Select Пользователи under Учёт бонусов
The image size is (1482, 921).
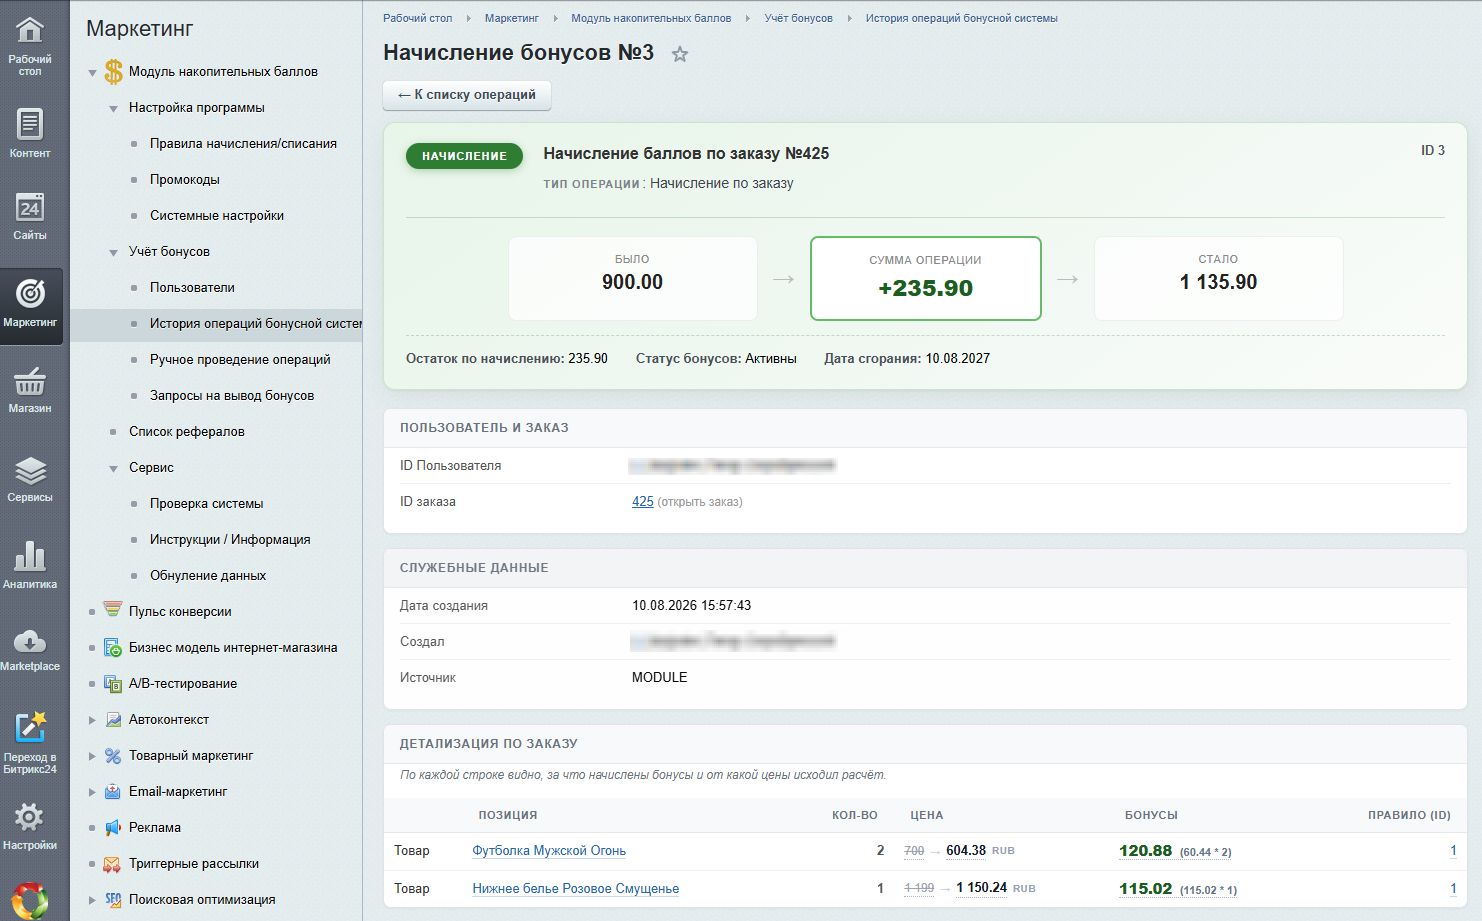[x=192, y=287]
